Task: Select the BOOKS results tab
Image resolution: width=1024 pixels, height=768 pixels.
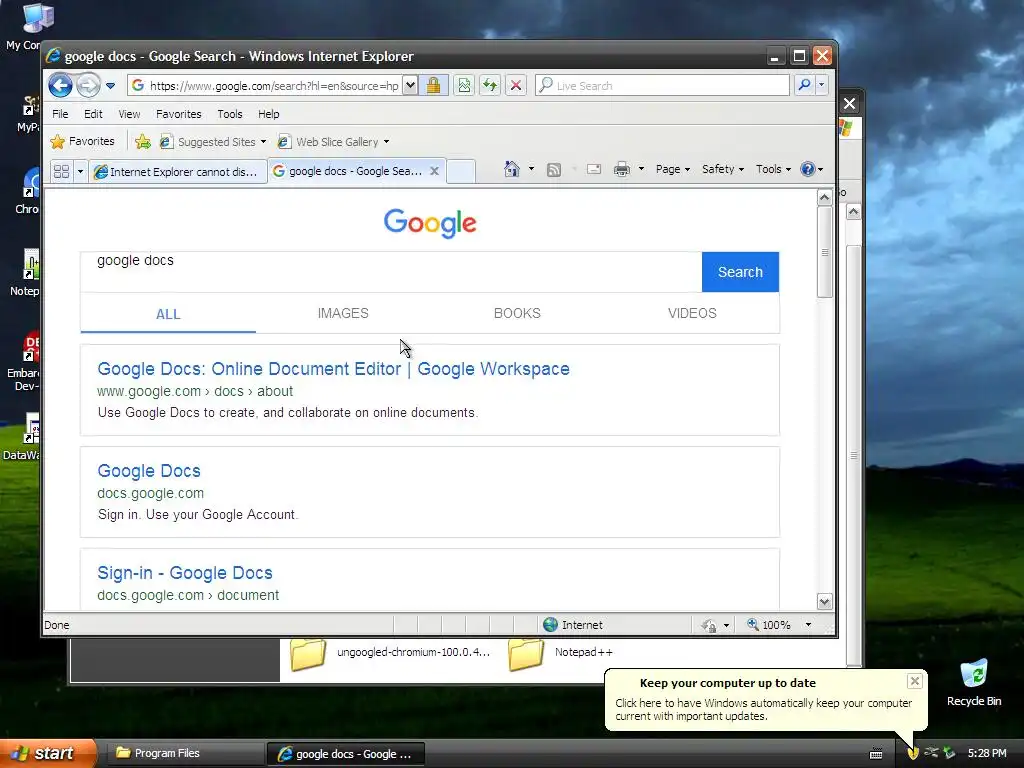Action: click(517, 313)
